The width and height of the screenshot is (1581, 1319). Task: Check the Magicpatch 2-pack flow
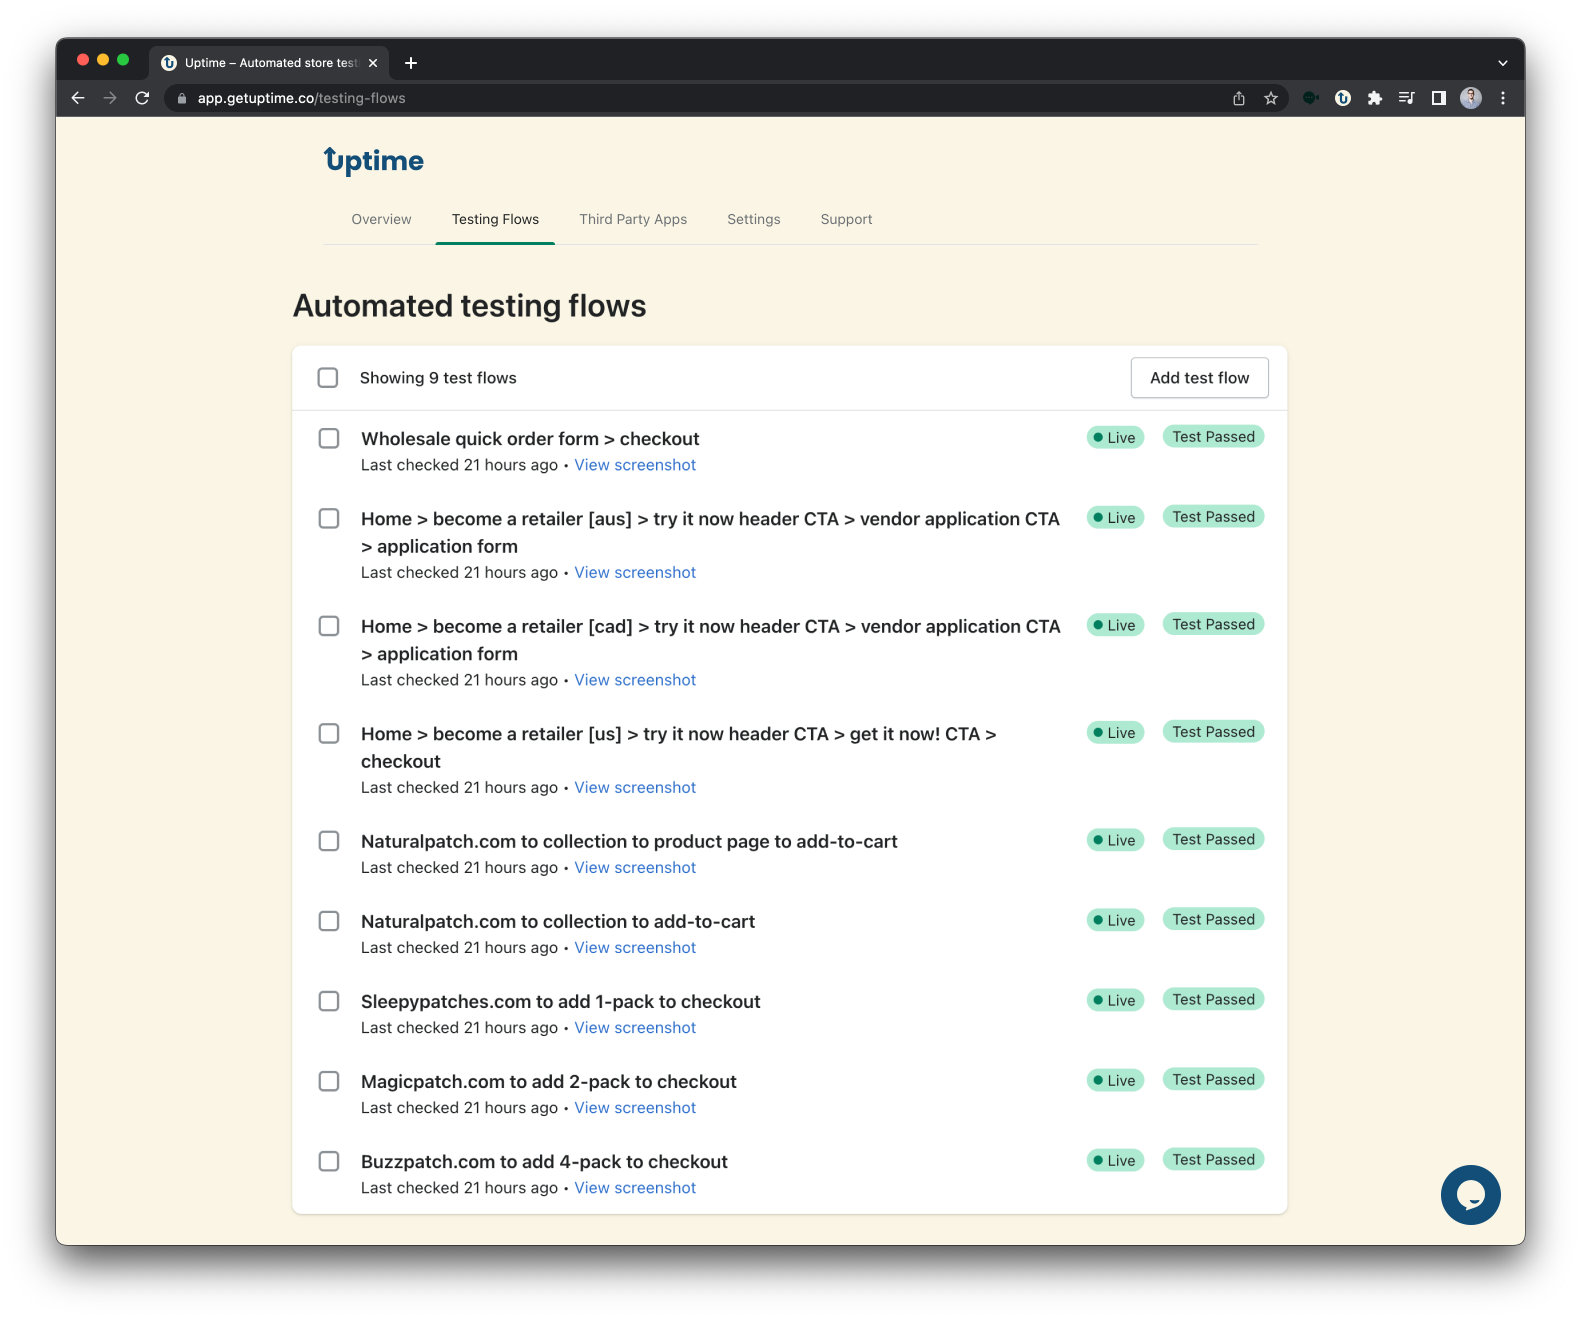(x=329, y=1081)
